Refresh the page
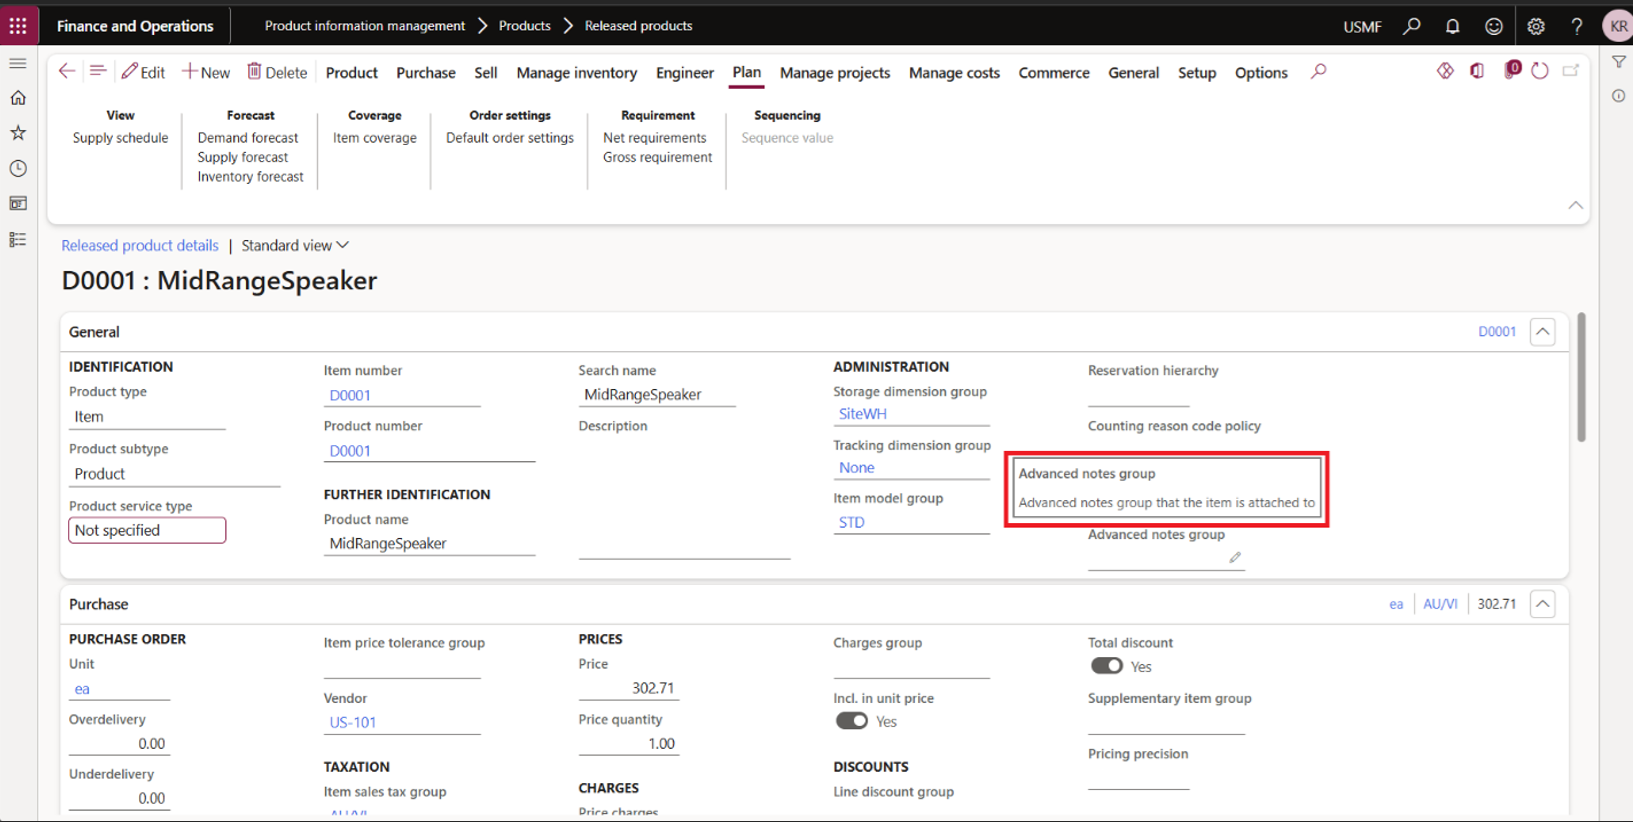Screen dimensions: 1633x822 pos(1540,71)
